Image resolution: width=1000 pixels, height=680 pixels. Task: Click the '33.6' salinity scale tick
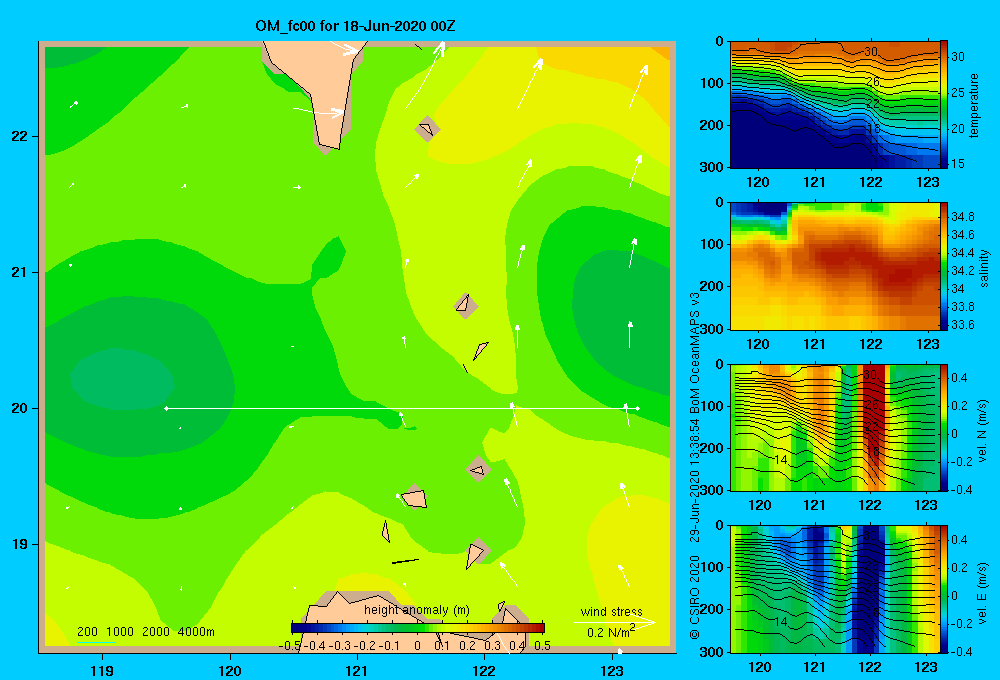pyautogui.click(x=962, y=325)
